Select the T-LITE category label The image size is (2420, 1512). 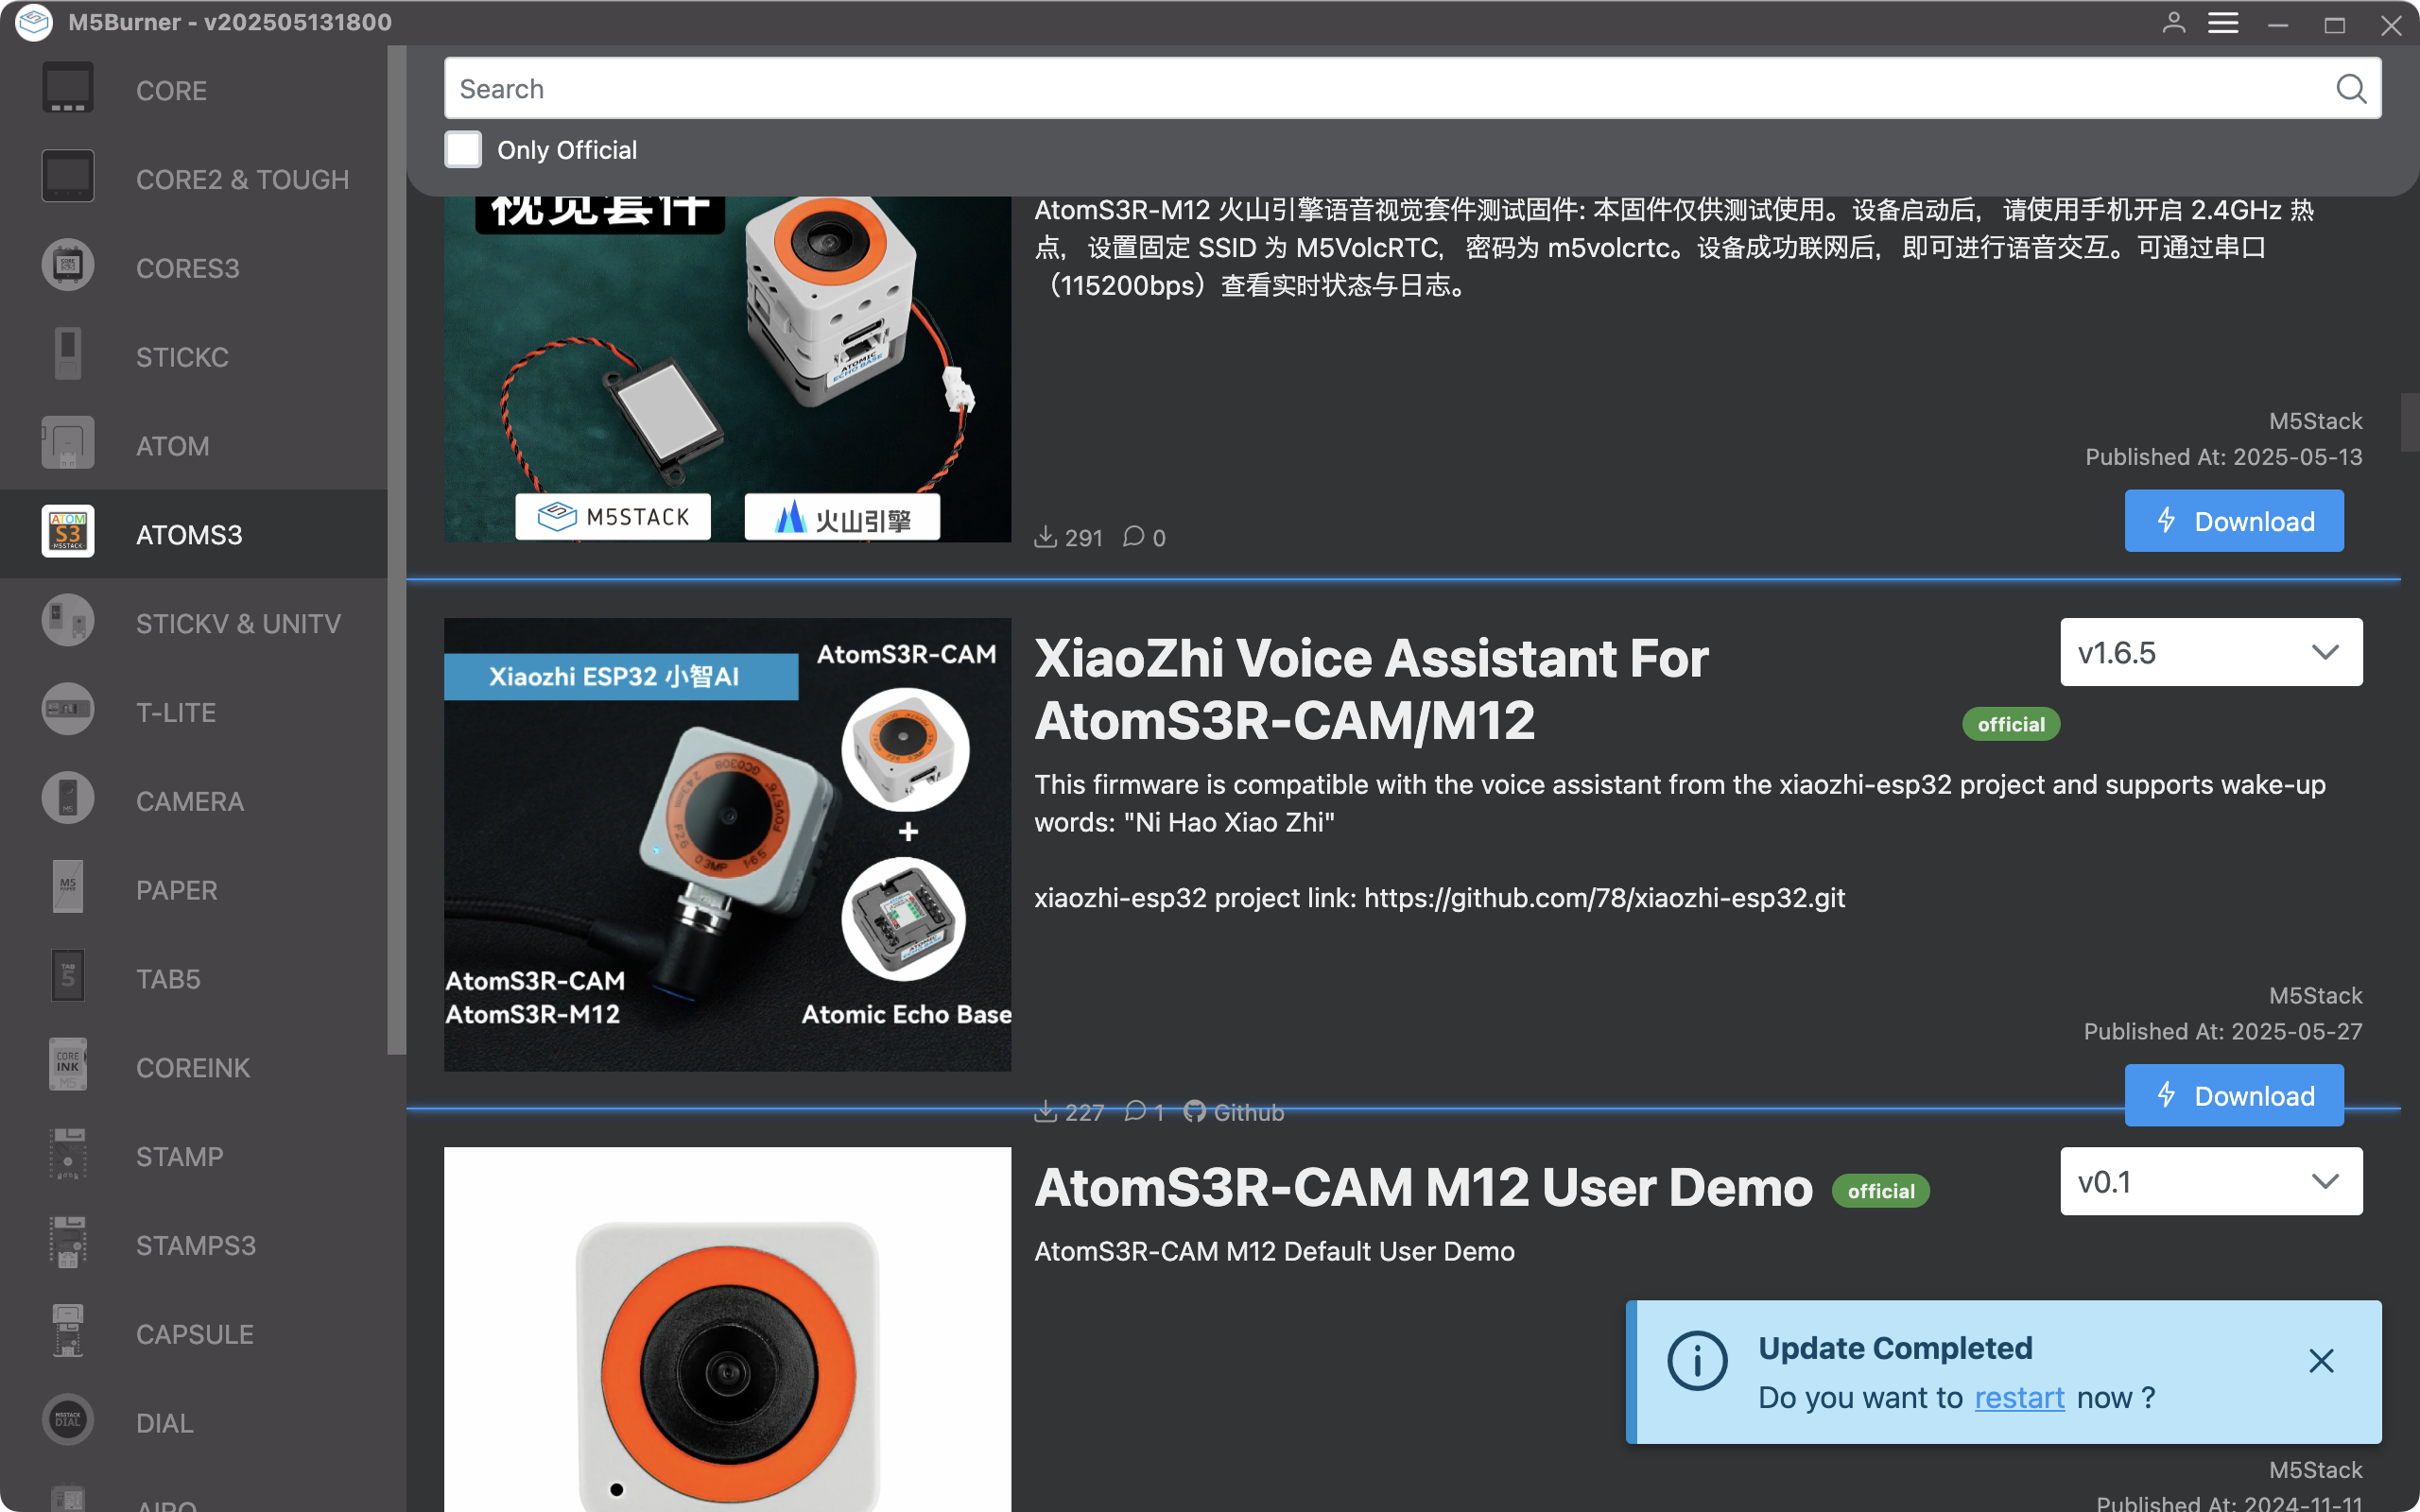(x=176, y=713)
